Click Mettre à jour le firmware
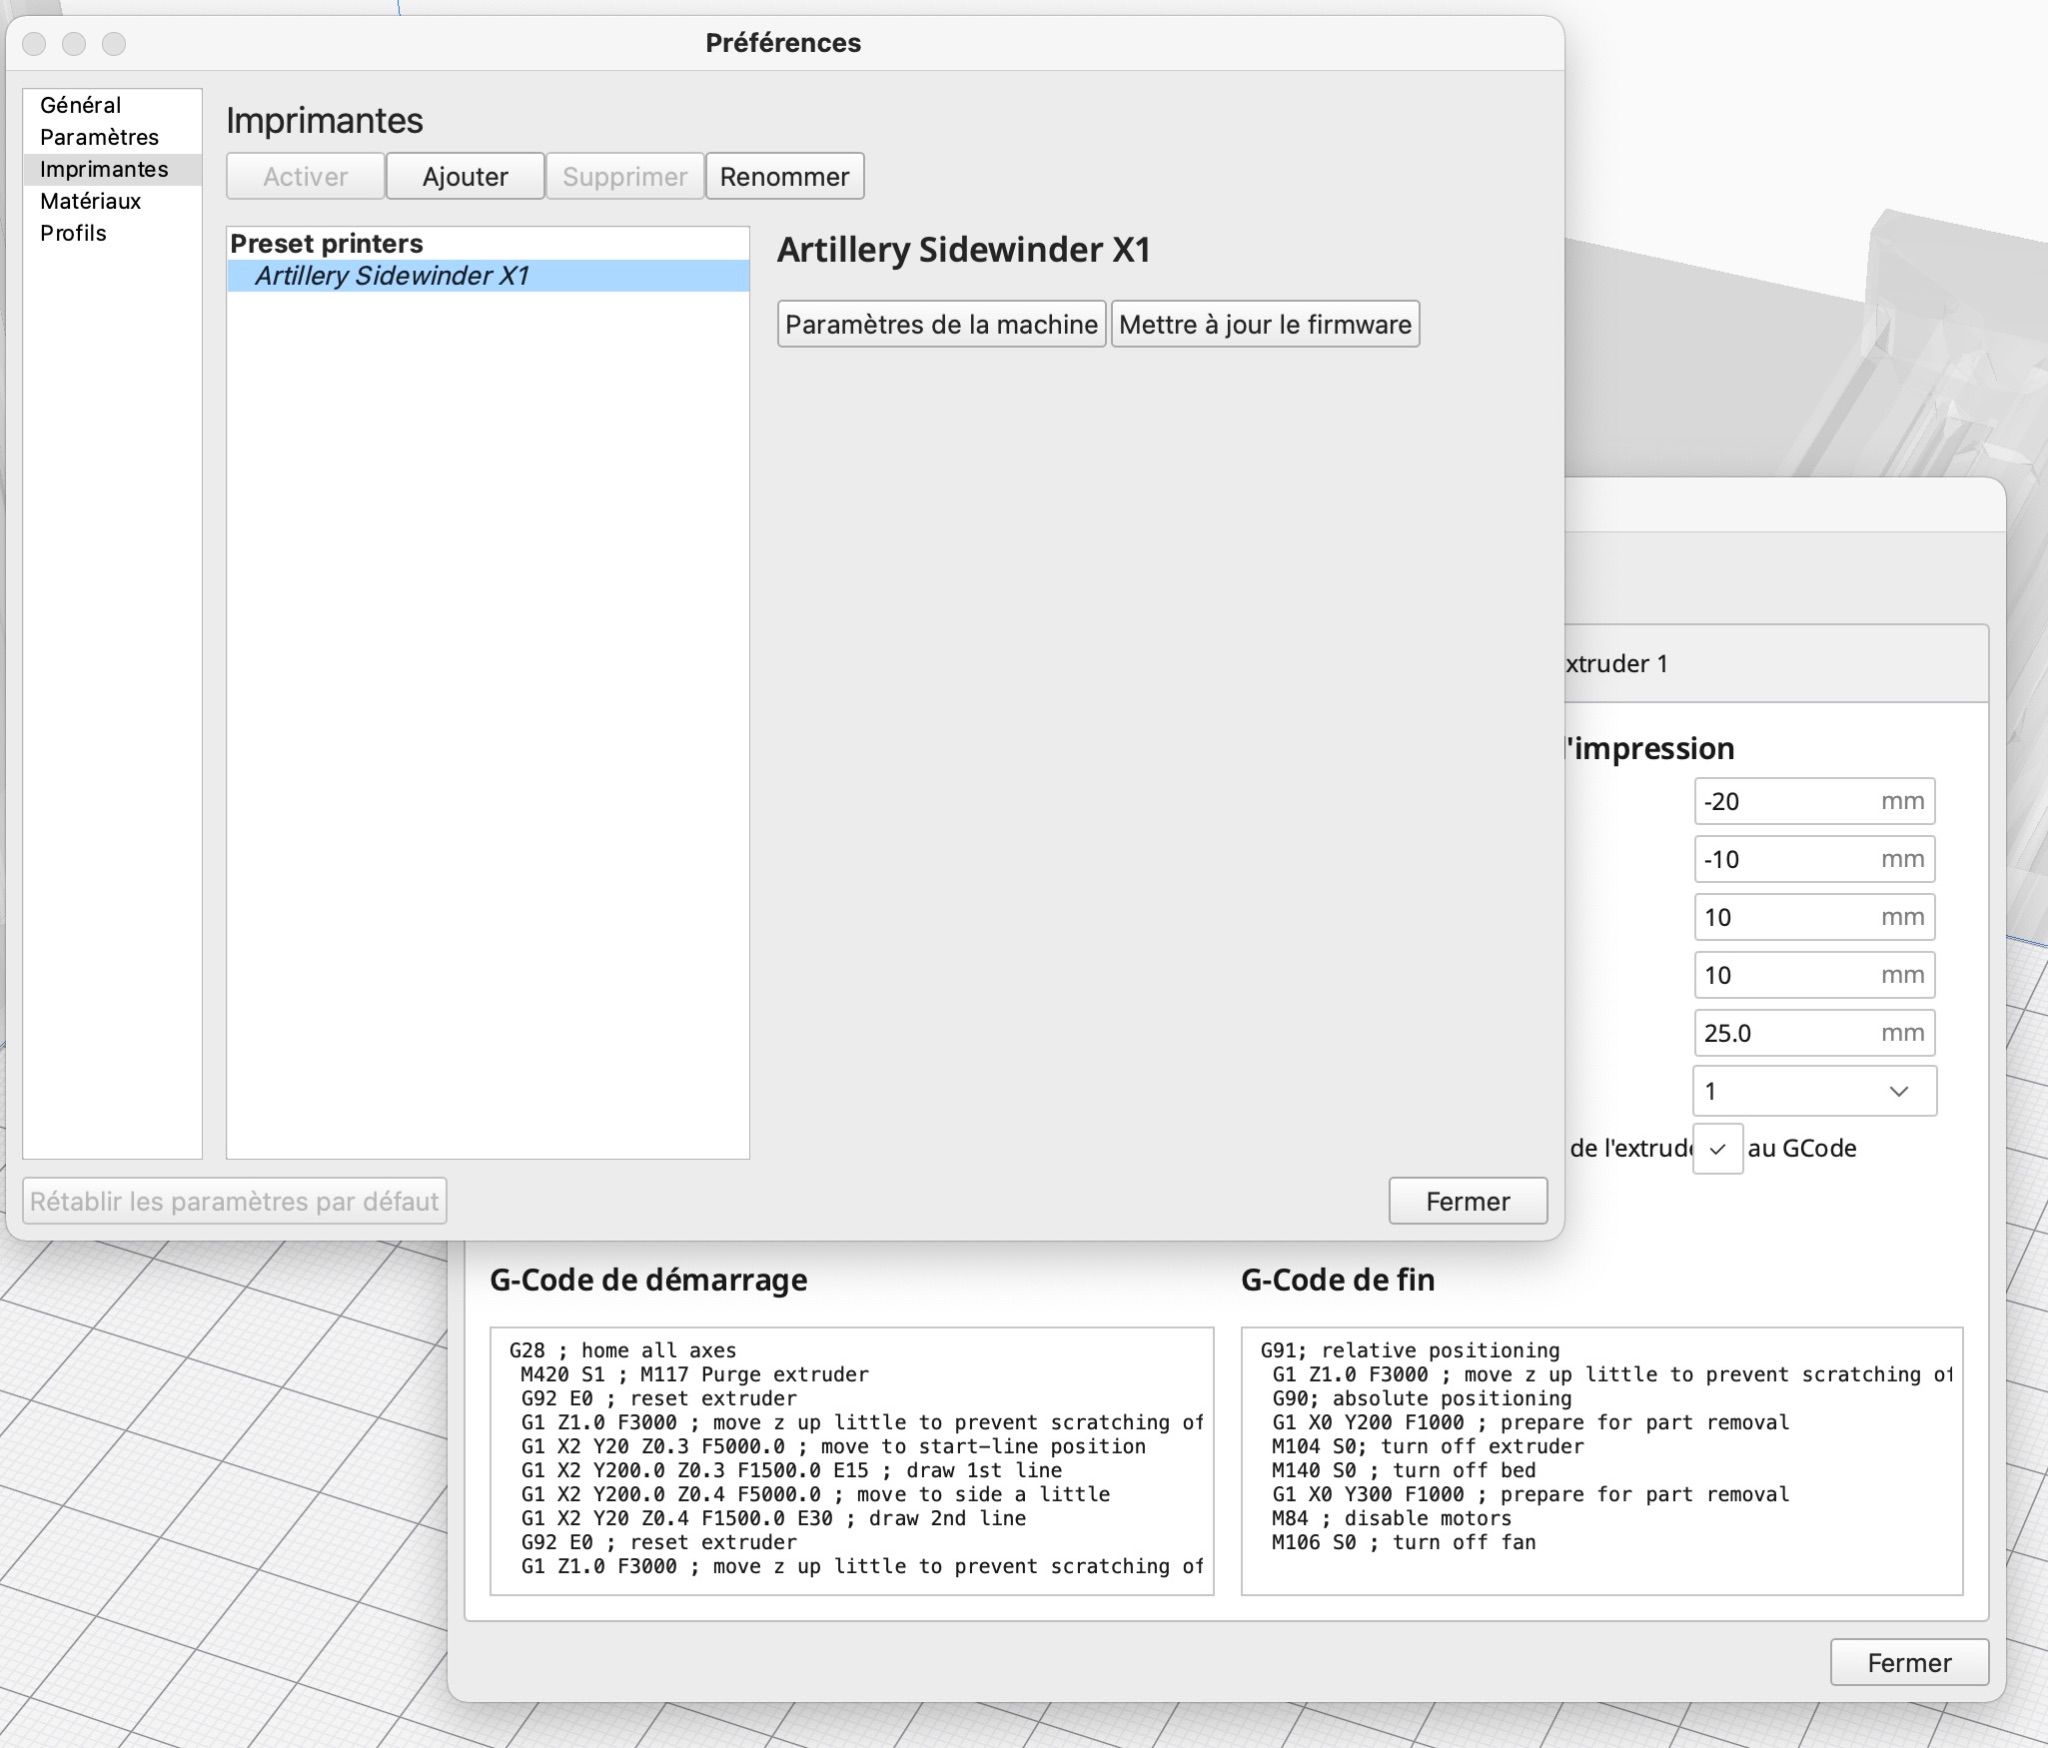This screenshot has height=1748, width=2048. (1265, 324)
